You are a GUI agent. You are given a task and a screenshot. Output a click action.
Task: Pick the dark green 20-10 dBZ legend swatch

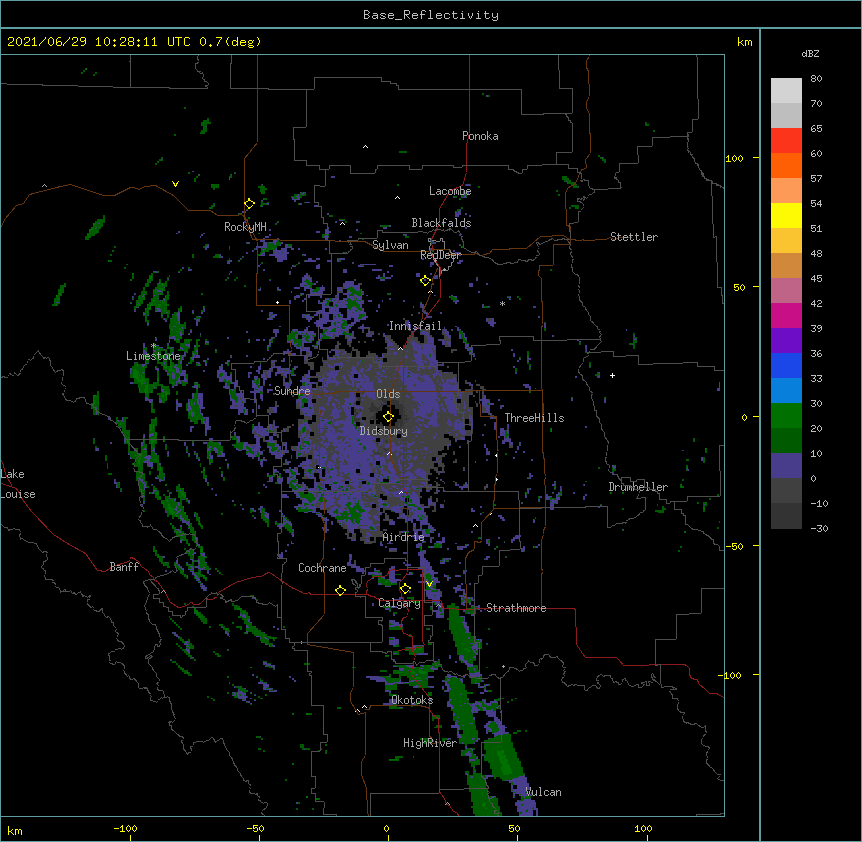786,440
